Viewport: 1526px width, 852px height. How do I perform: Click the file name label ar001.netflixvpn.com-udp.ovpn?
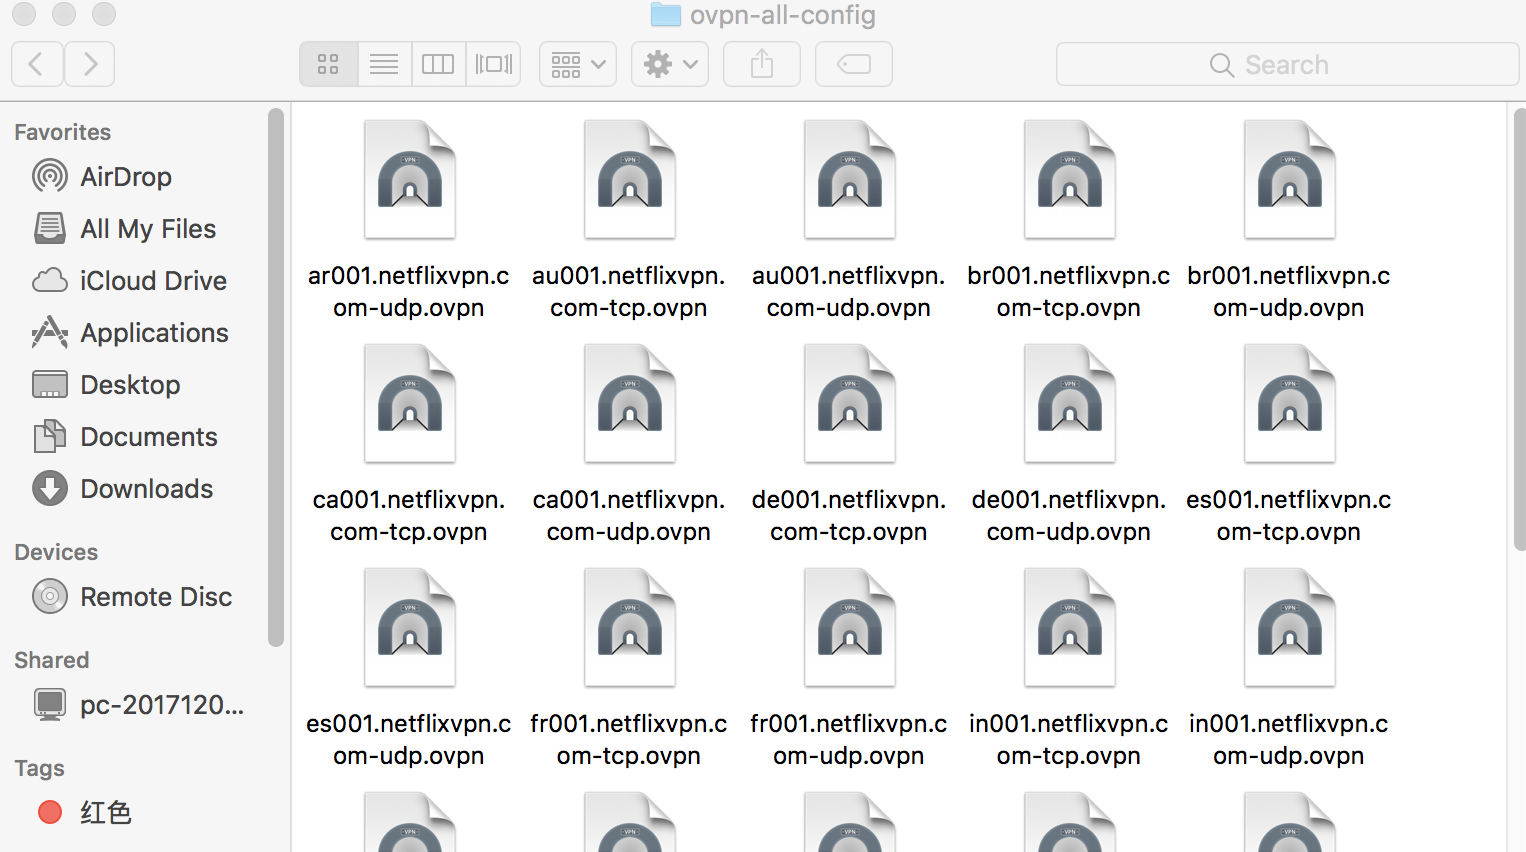[x=409, y=292]
